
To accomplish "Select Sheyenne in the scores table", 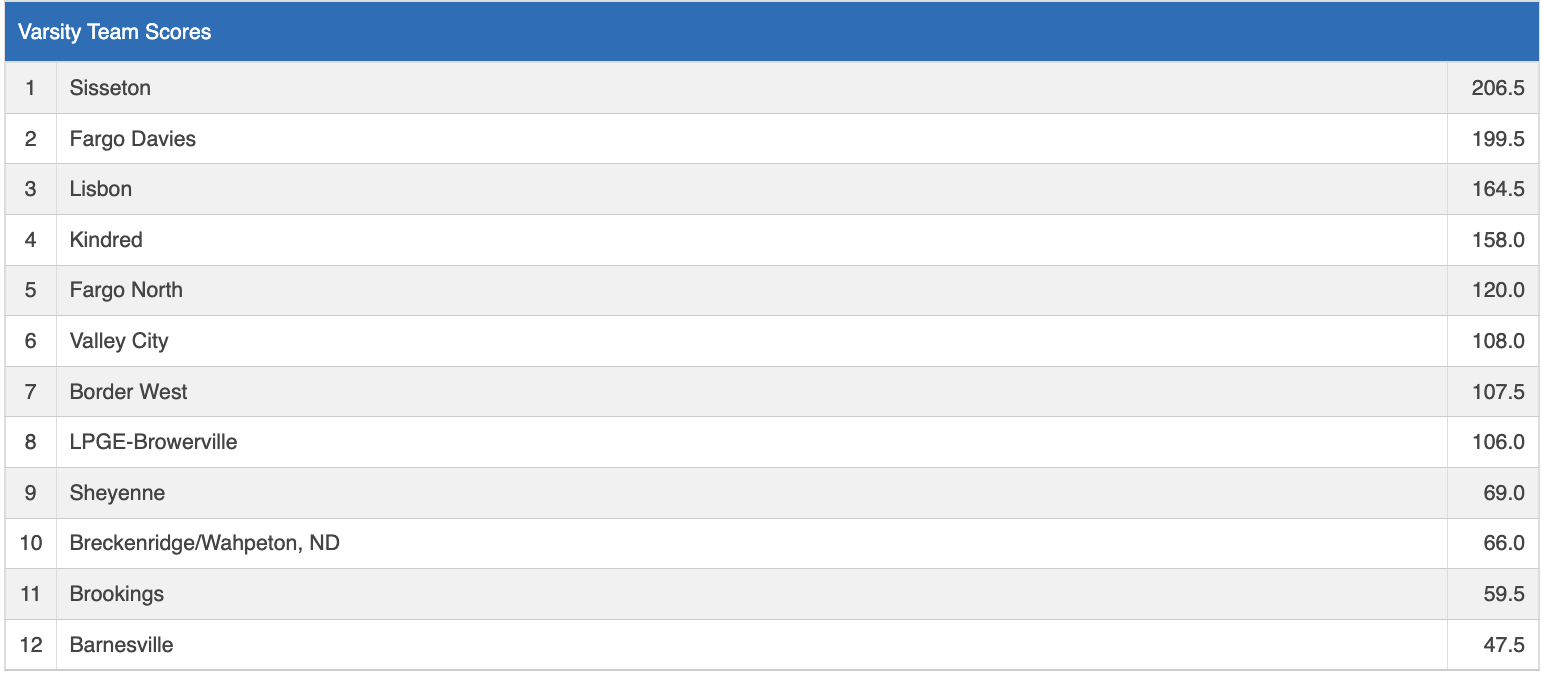I will point(117,493).
